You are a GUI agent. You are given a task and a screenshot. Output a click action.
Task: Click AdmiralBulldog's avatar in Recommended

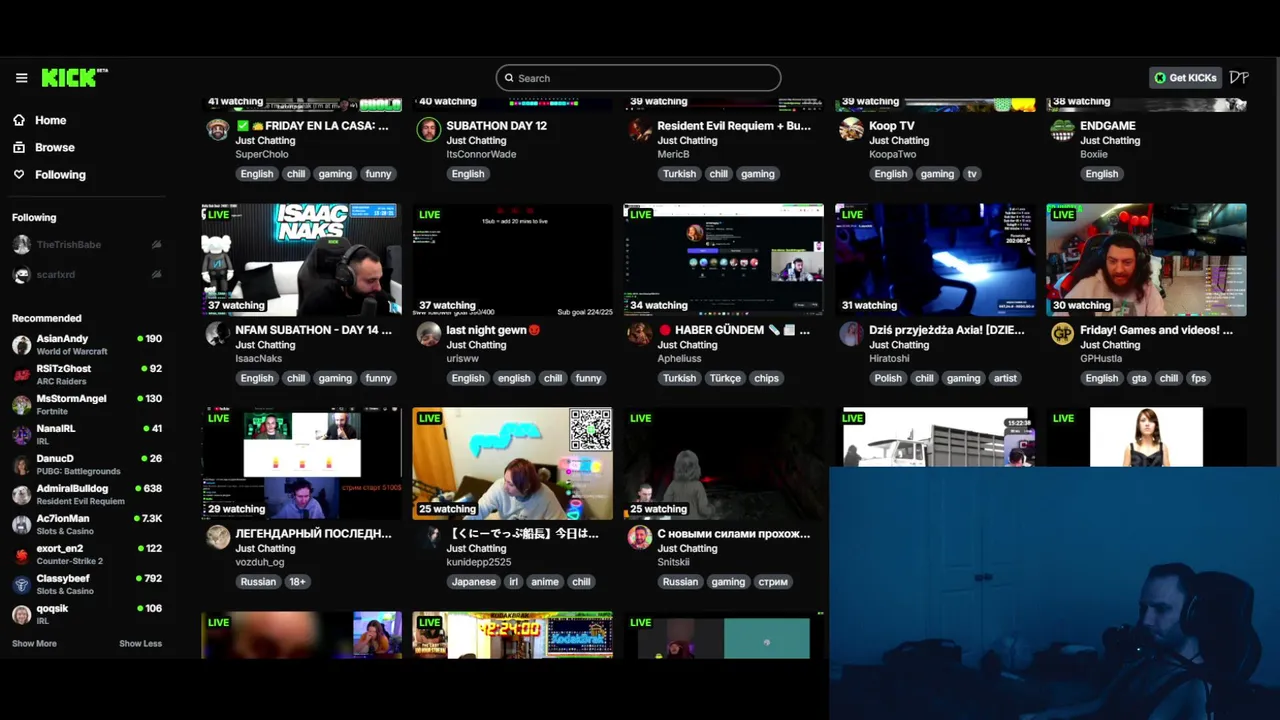tap(21, 495)
